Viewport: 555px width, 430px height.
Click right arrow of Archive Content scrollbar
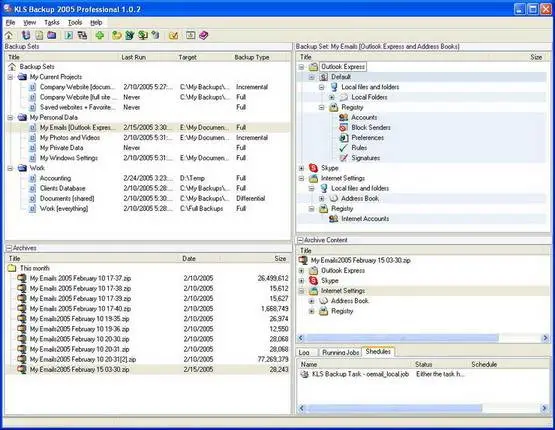click(545, 338)
